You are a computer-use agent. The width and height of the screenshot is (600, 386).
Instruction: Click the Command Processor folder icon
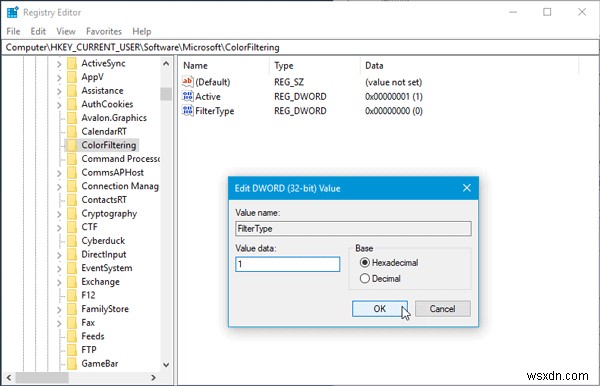72,159
